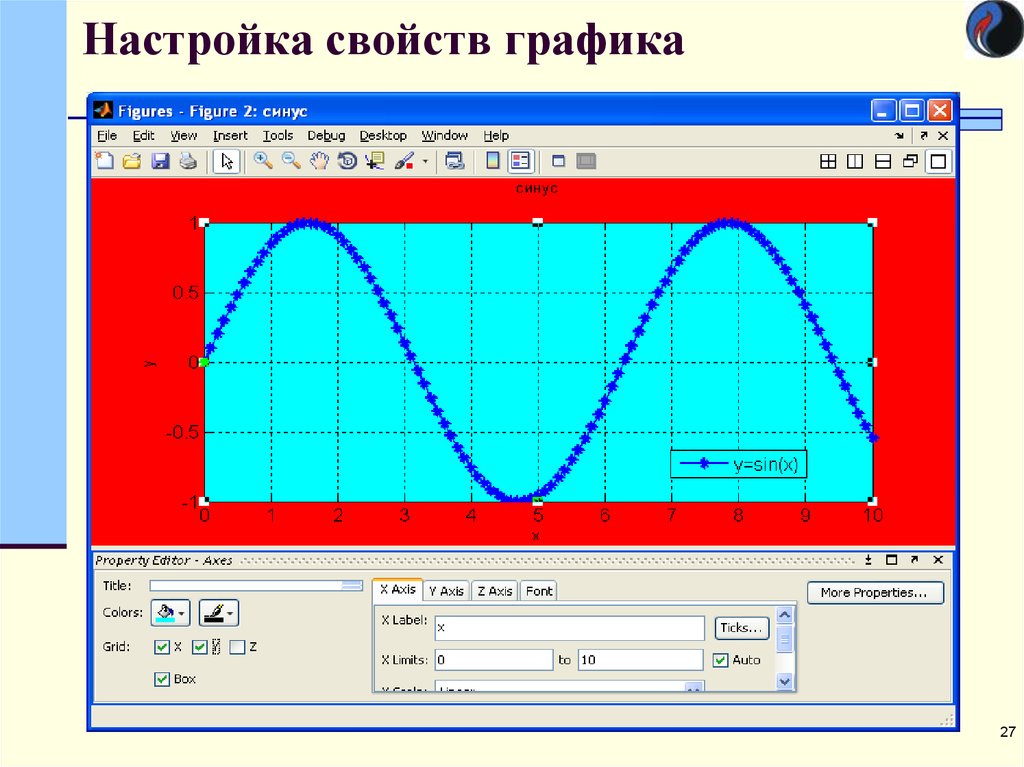
Task: Activate the Zoom In tool
Action: point(263,161)
